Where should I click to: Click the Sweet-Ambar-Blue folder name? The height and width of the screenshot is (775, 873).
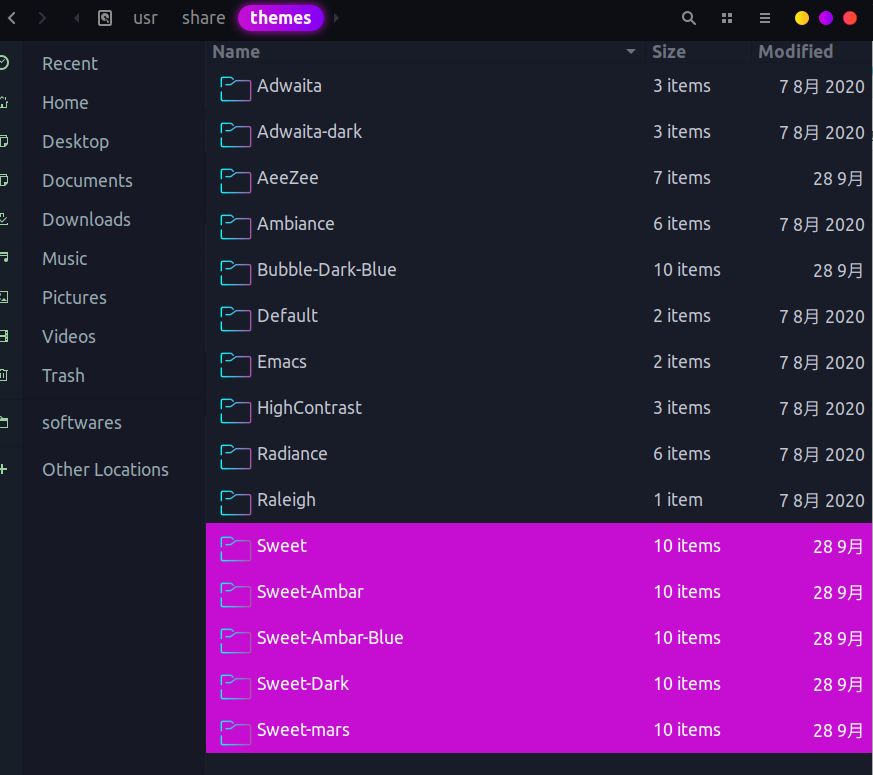(x=330, y=637)
